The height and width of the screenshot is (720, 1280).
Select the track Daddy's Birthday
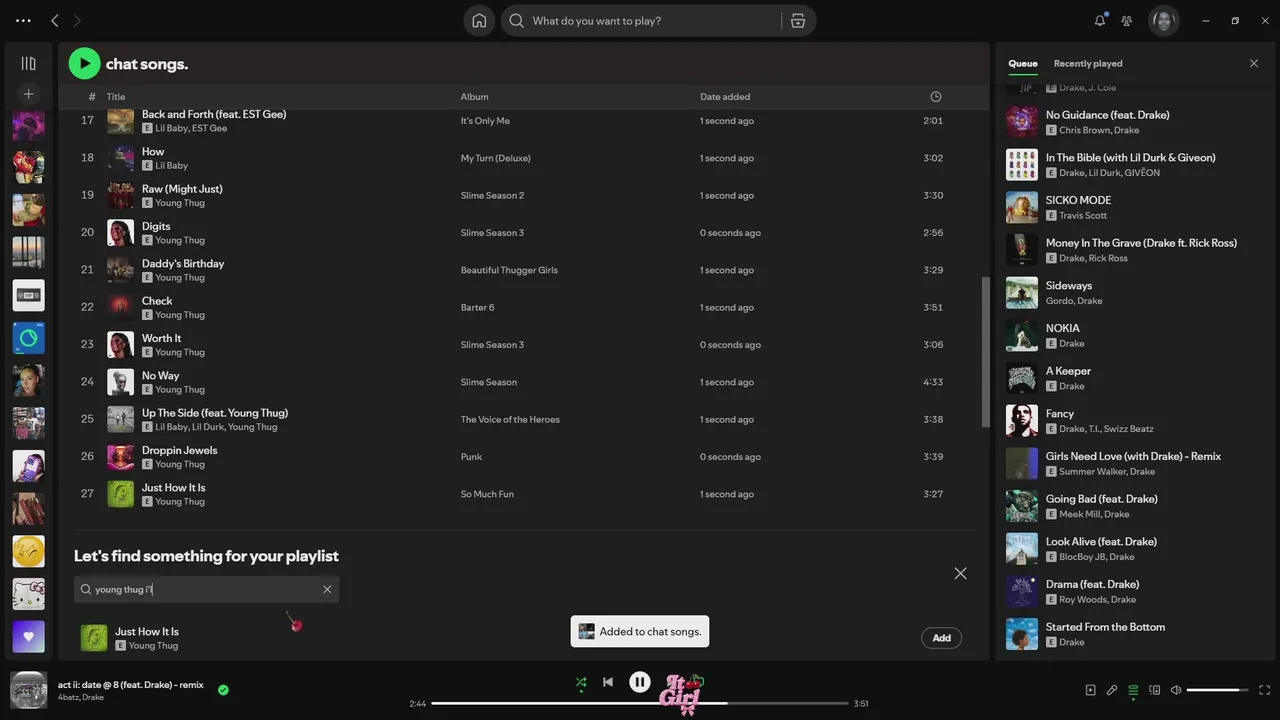pyautogui.click(x=183, y=264)
